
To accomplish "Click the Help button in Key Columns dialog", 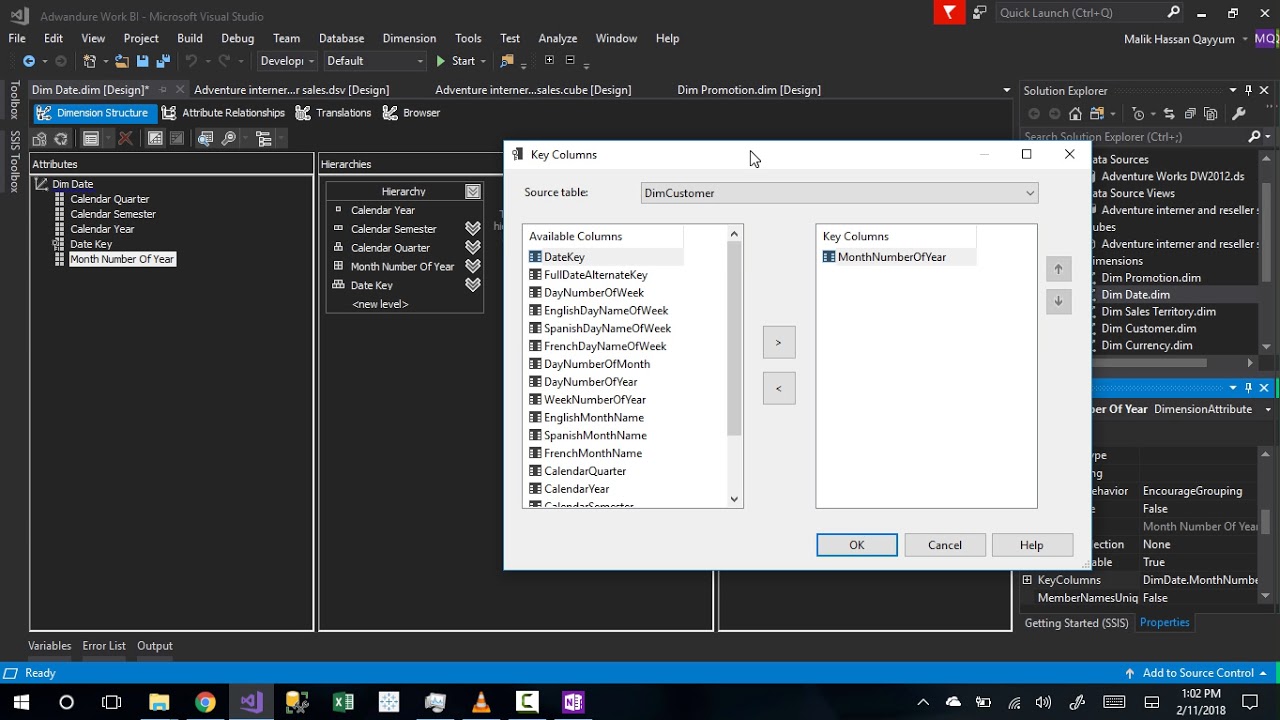I will [1032, 545].
